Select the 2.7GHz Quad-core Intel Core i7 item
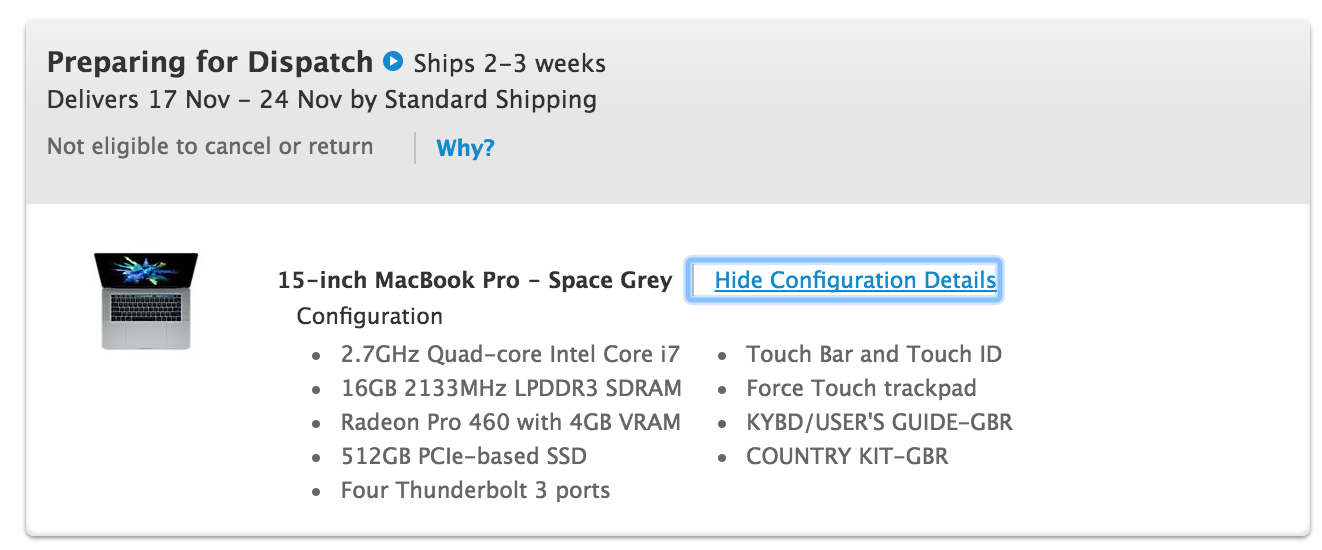This screenshot has height=550, width=1322. click(510, 354)
